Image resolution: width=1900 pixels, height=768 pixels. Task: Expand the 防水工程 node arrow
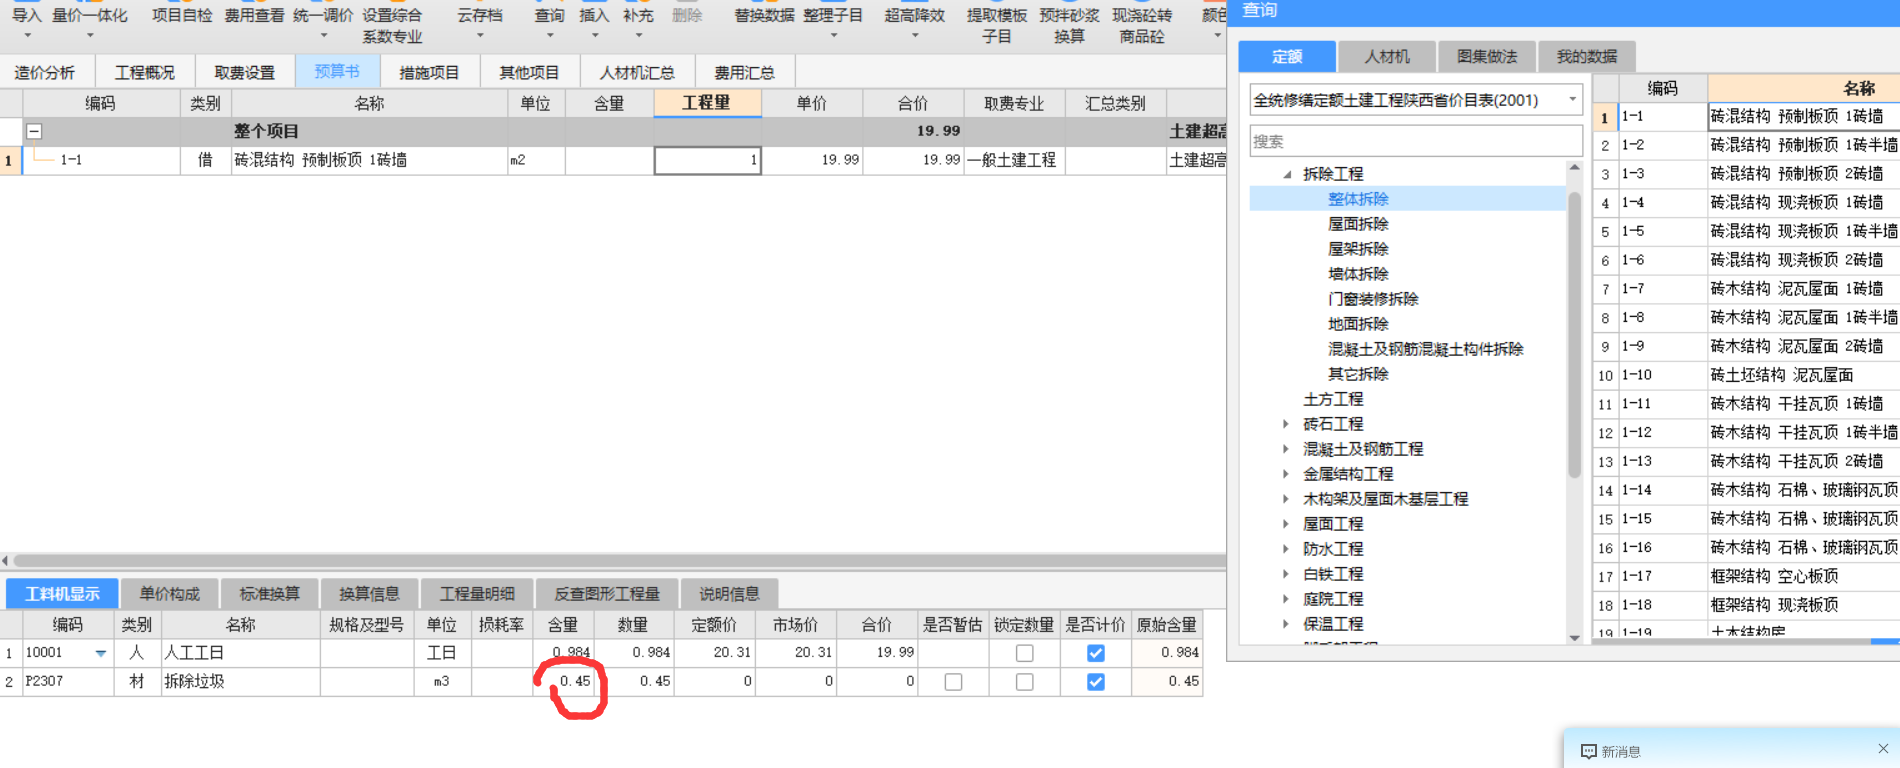(x=1286, y=549)
